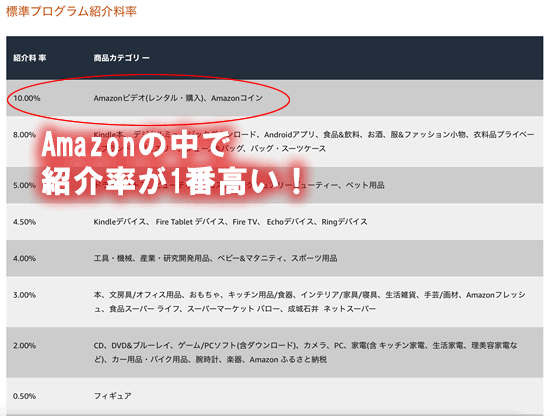Click the line with カー用品・バイク用品、腕時計
The image size is (550, 416).
click(x=210, y=360)
